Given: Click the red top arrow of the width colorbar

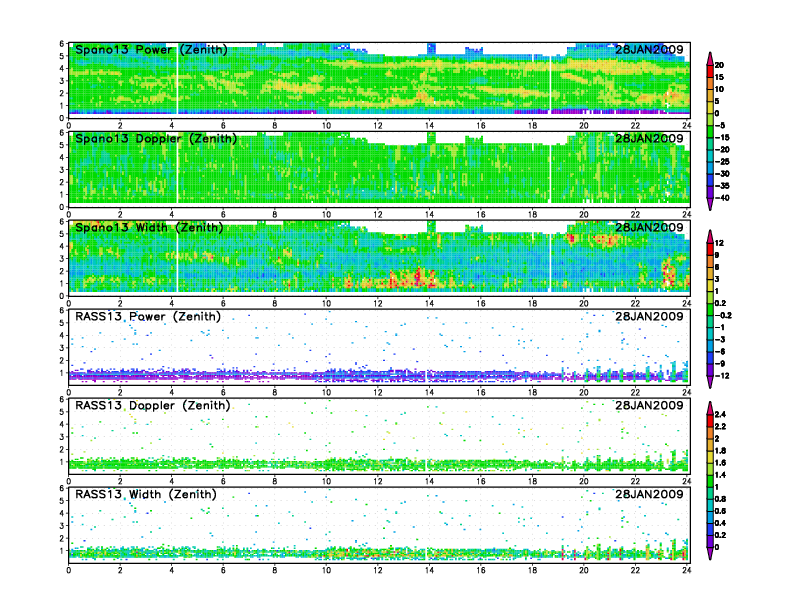Looking at the screenshot, I should click(710, 236).
